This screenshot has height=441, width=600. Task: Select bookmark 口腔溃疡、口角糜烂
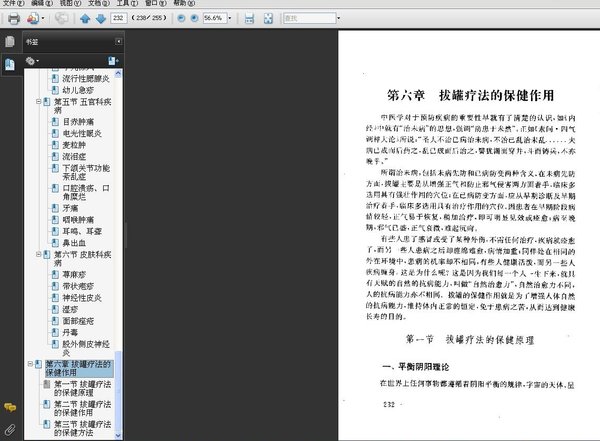click(86, 192)
